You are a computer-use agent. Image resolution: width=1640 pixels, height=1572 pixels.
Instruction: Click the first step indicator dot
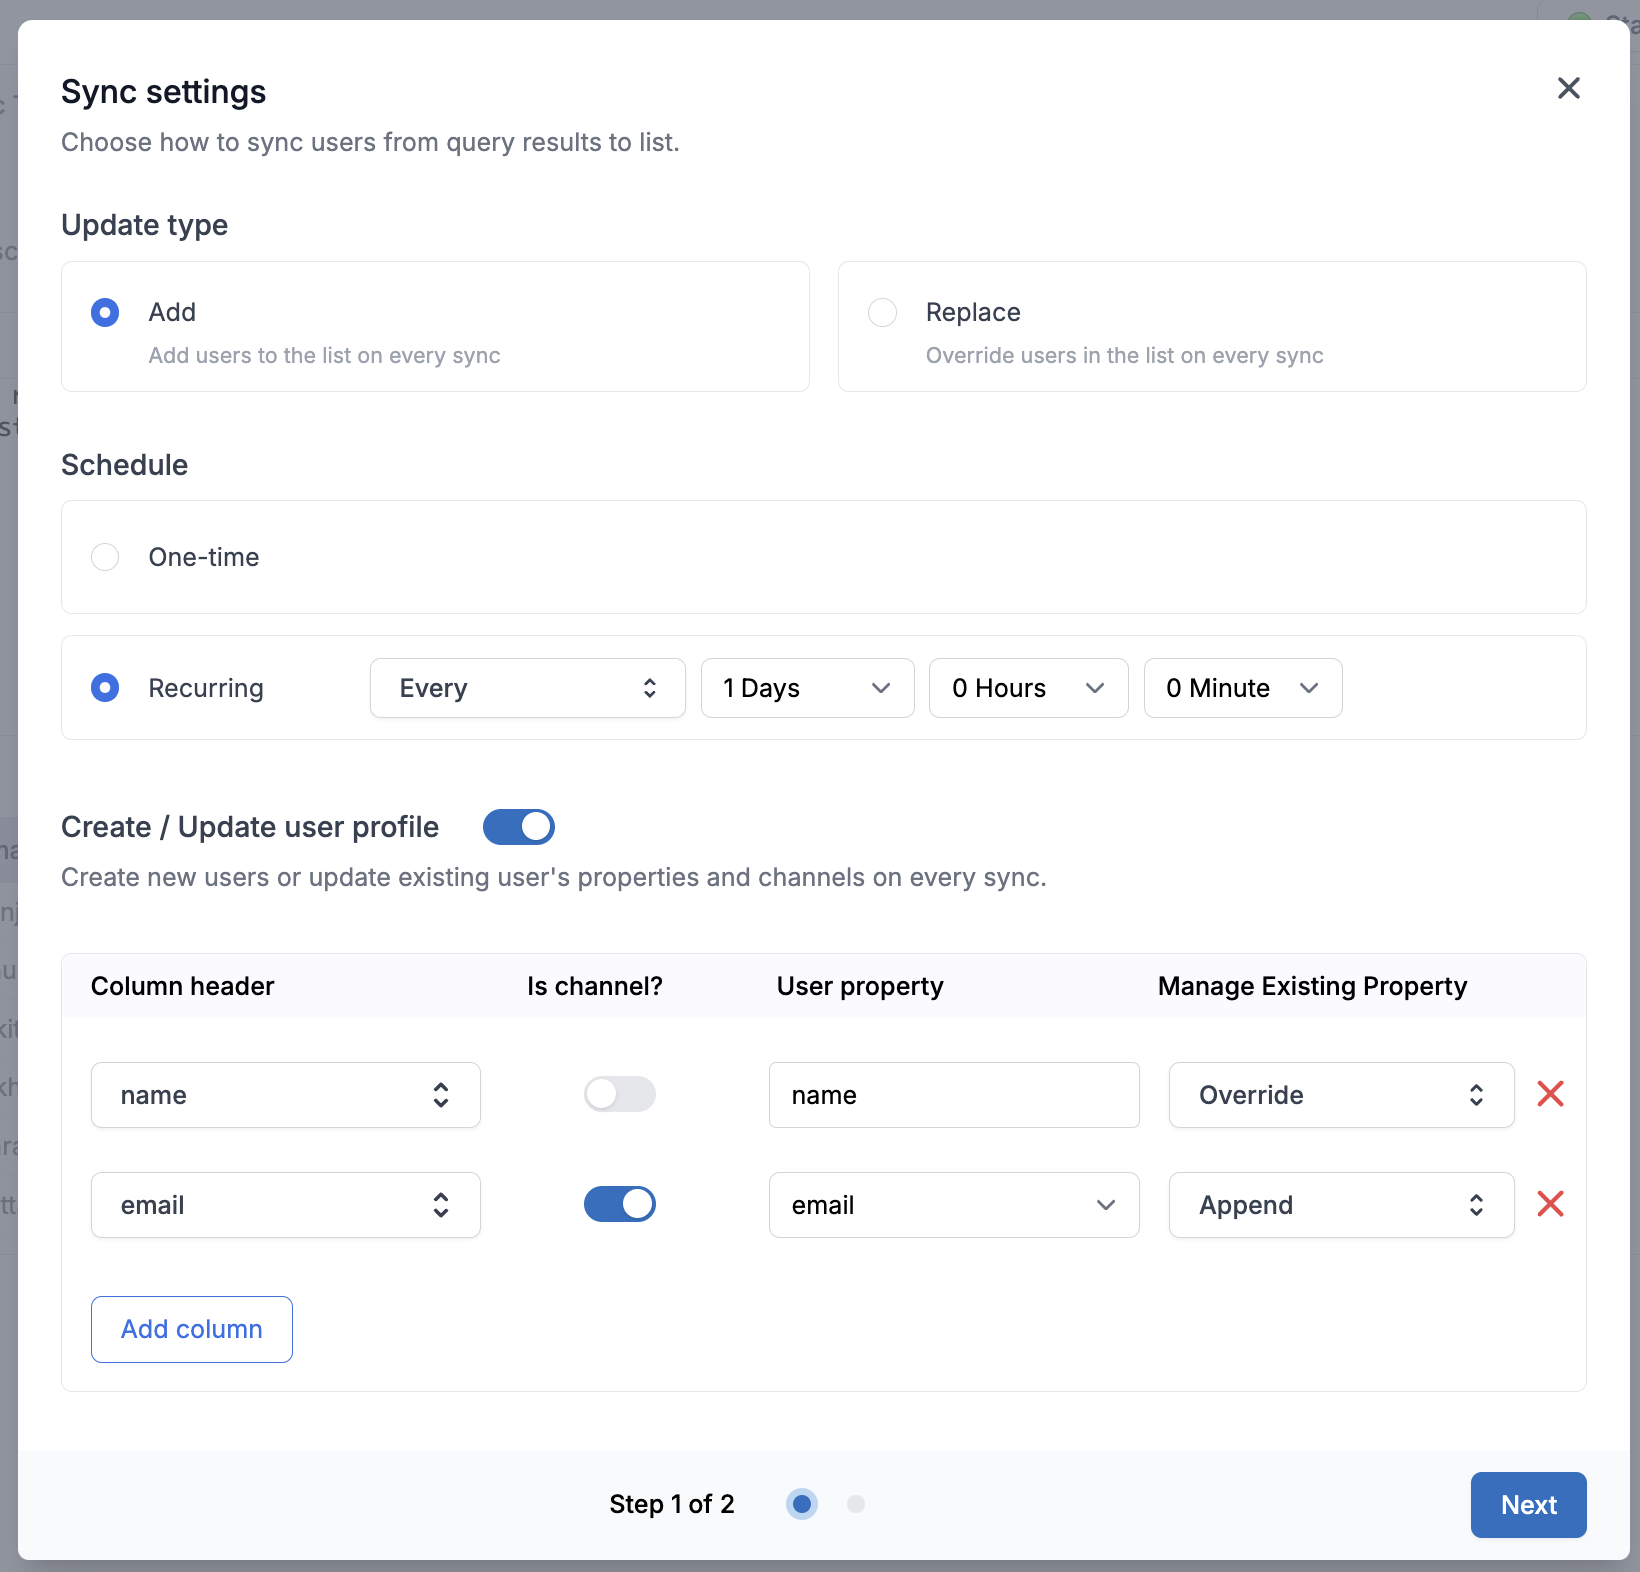[x=802, y=1504]
